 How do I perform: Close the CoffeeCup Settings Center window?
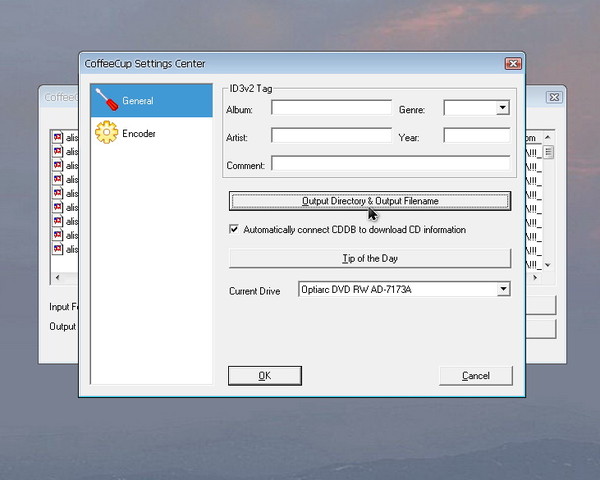pos(513,64)
